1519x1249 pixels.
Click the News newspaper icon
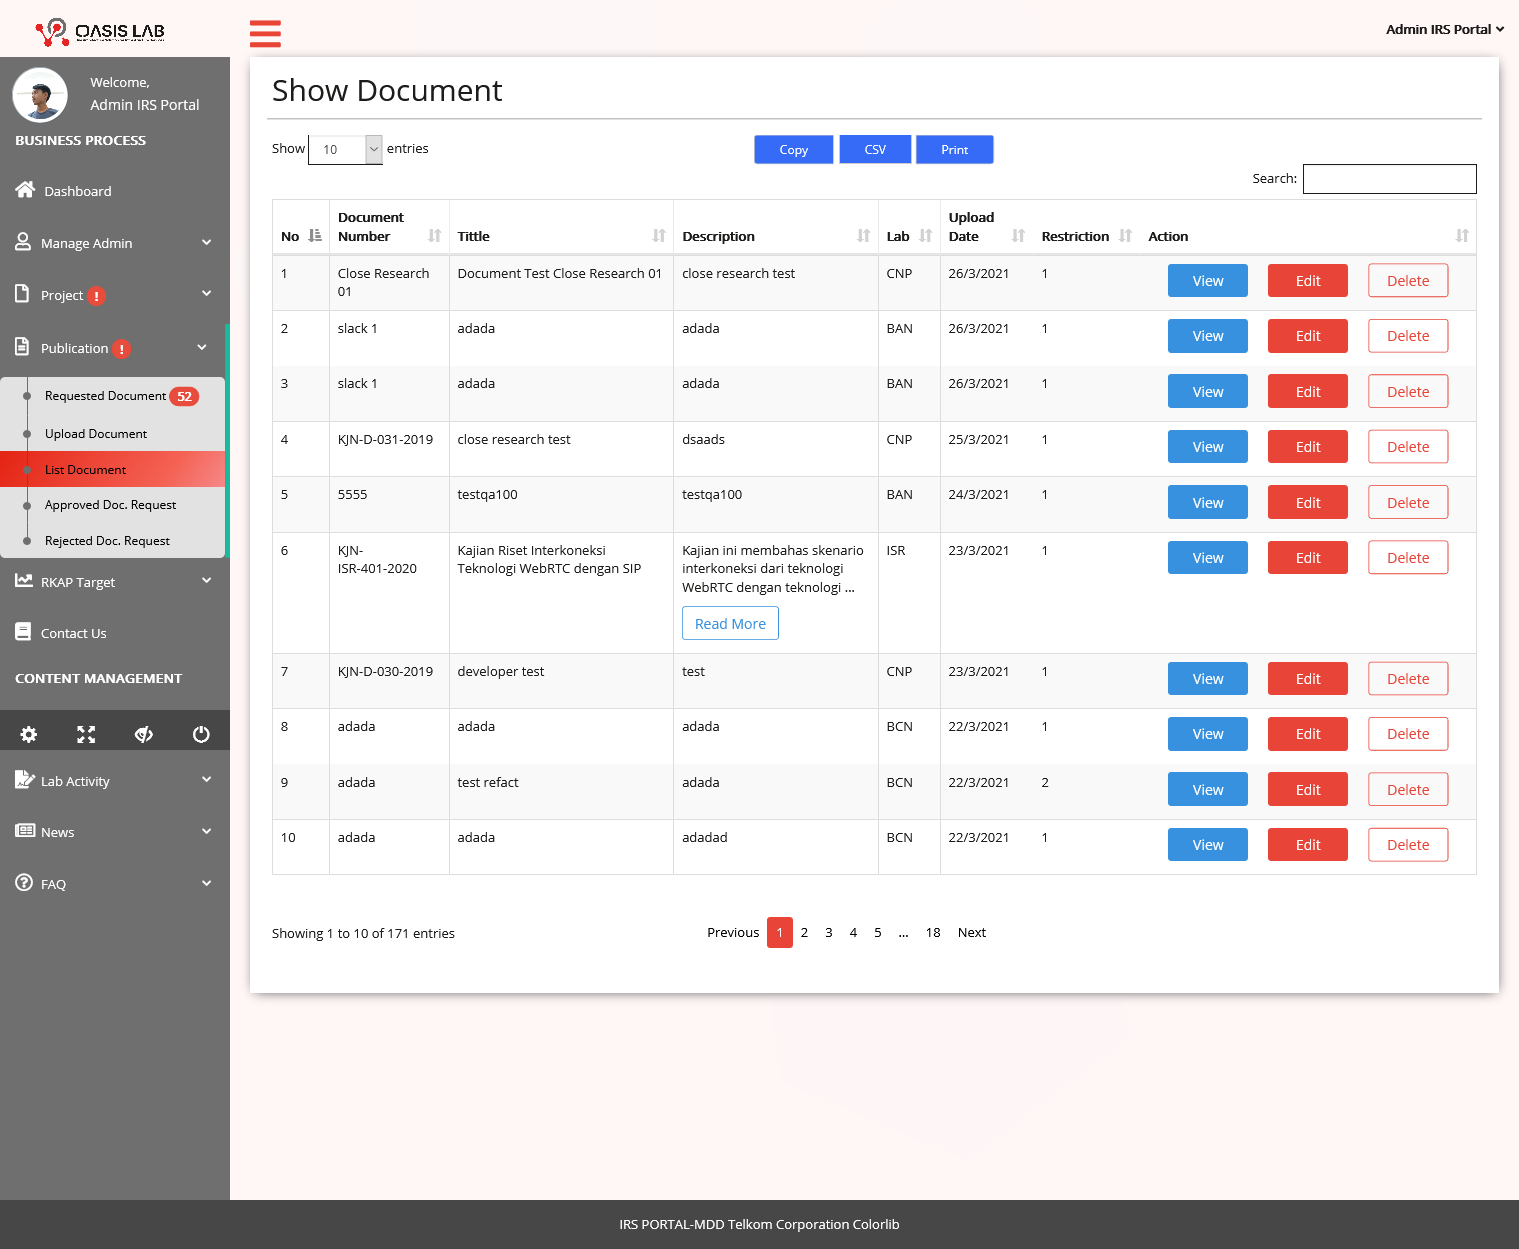tap(25, 831)
